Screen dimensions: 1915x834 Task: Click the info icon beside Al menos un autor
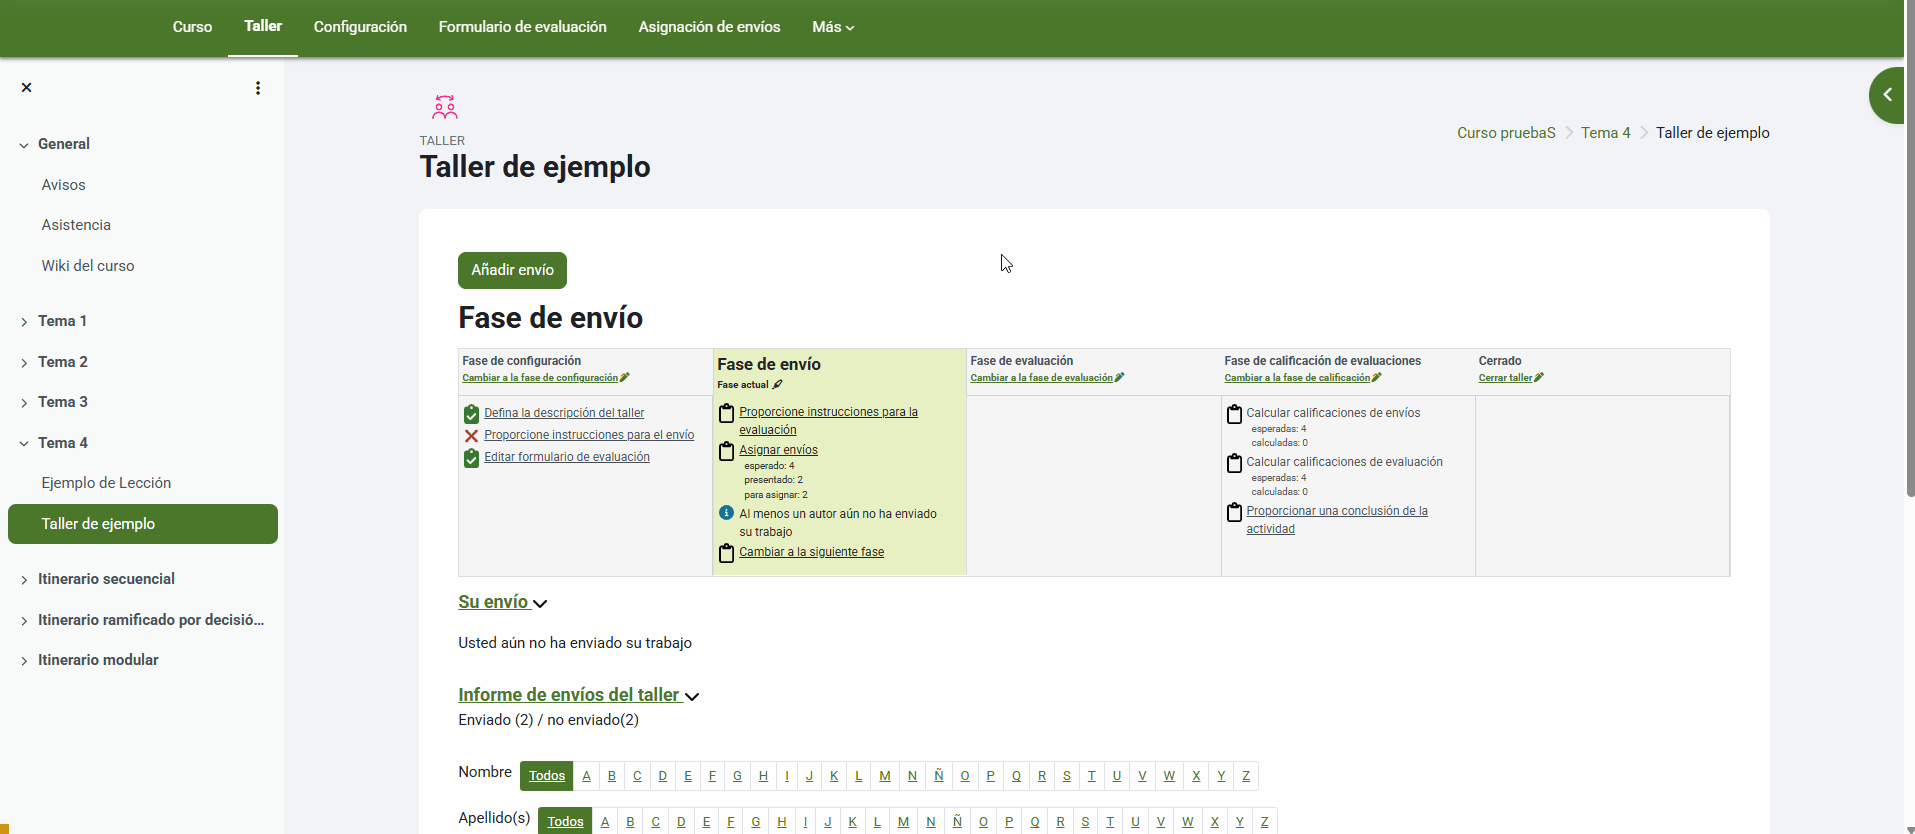click(x=727, y=513)
